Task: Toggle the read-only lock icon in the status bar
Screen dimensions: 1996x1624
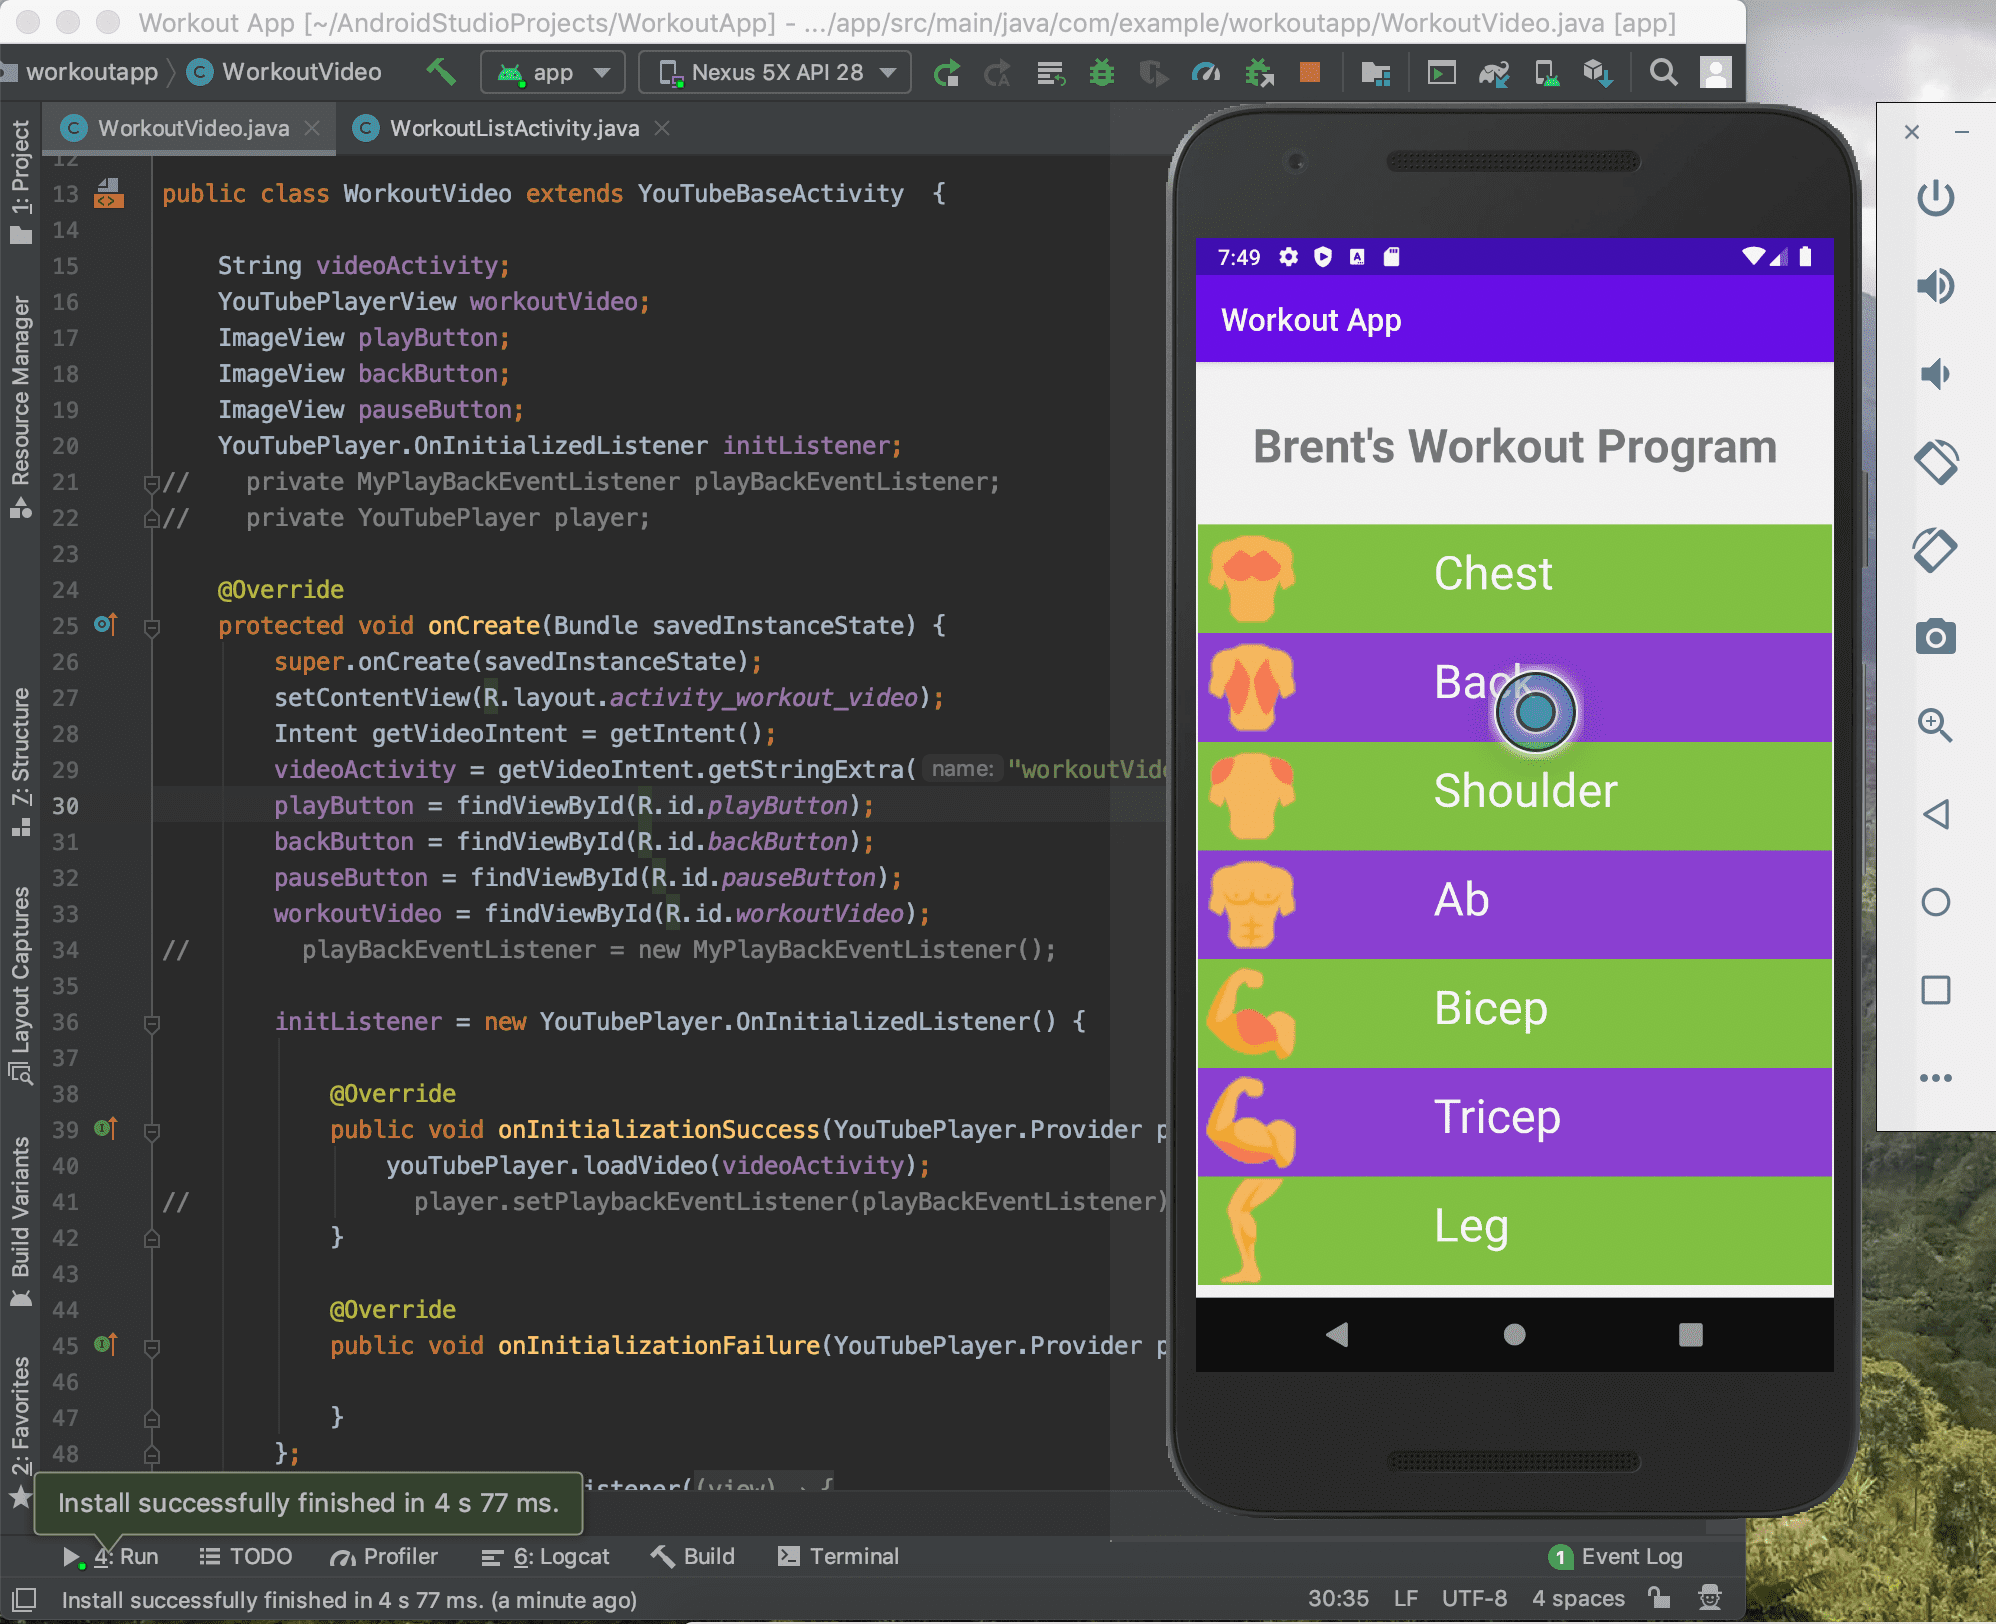Action: (1660, 1597)
